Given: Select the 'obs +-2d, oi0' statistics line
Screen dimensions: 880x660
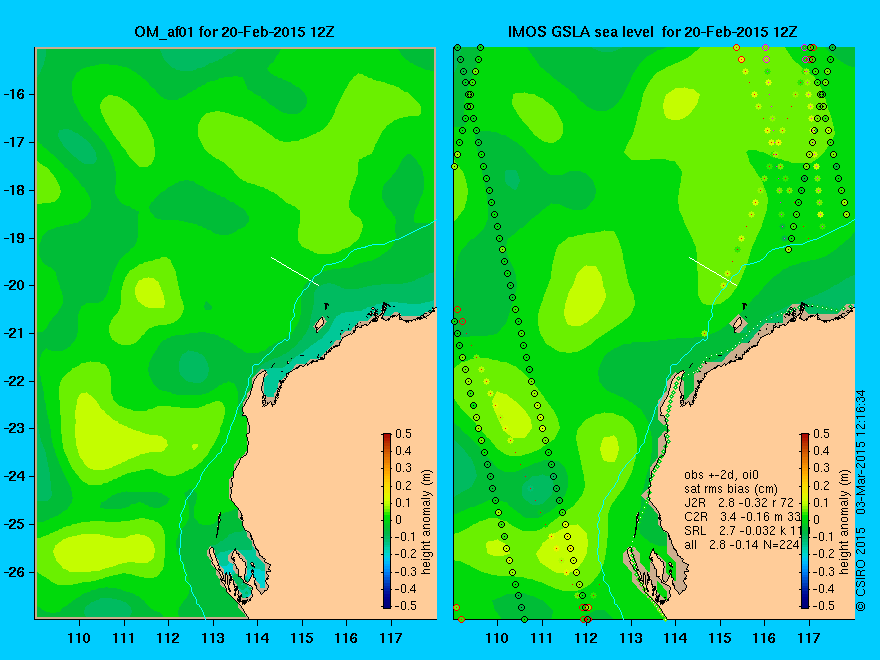Looking at the screenshot, I should 721,475.
